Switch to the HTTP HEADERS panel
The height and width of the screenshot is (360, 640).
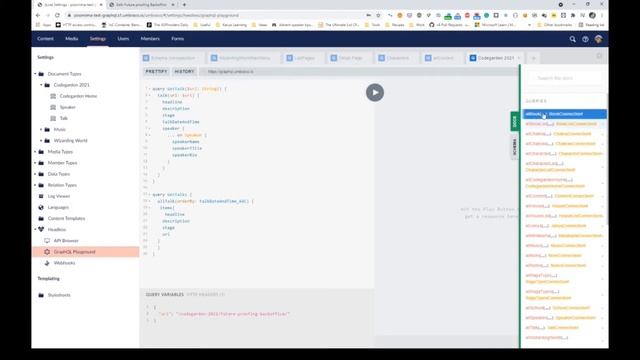click(205, 294)
